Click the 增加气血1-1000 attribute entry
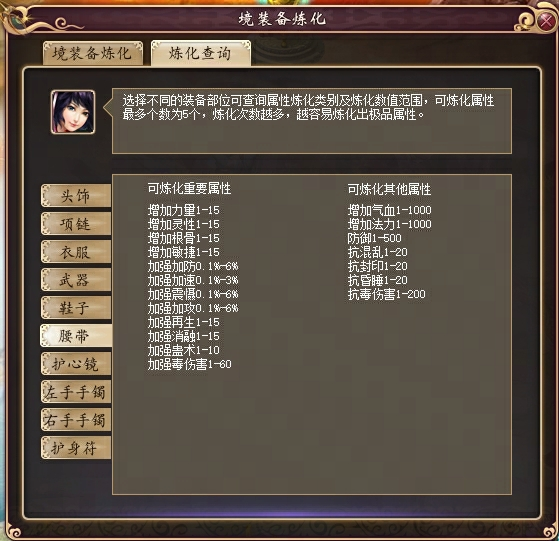 [390, 210]
